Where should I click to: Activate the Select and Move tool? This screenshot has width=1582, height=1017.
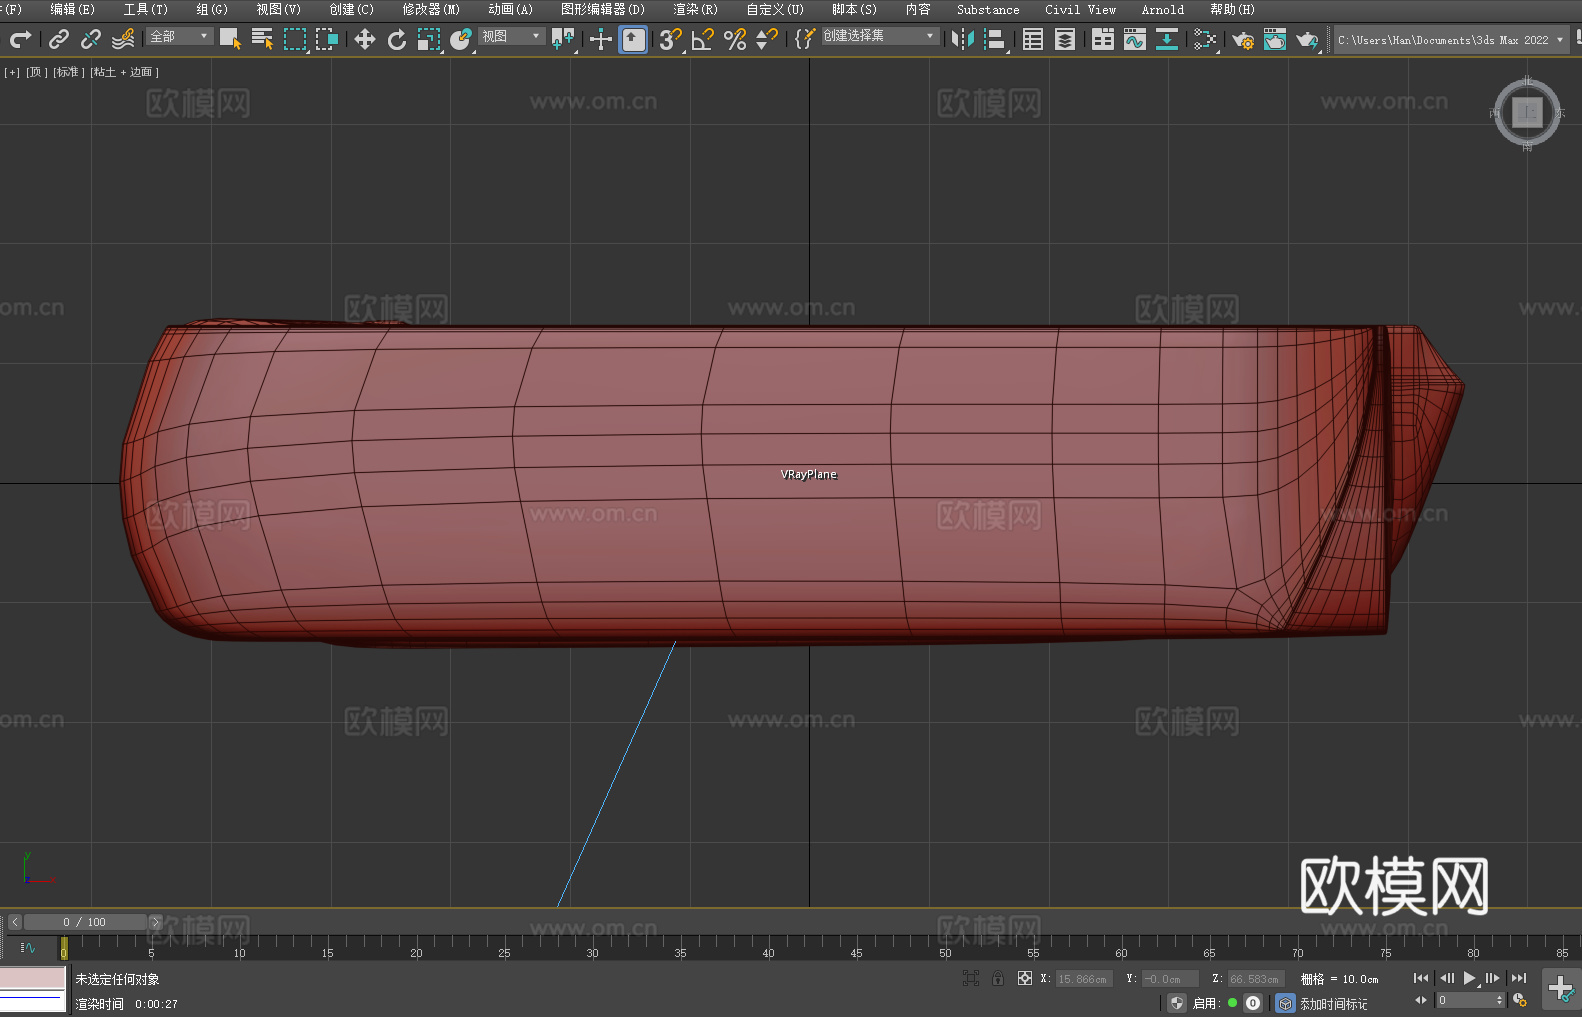pyautogui.click(x=365, y=39)
